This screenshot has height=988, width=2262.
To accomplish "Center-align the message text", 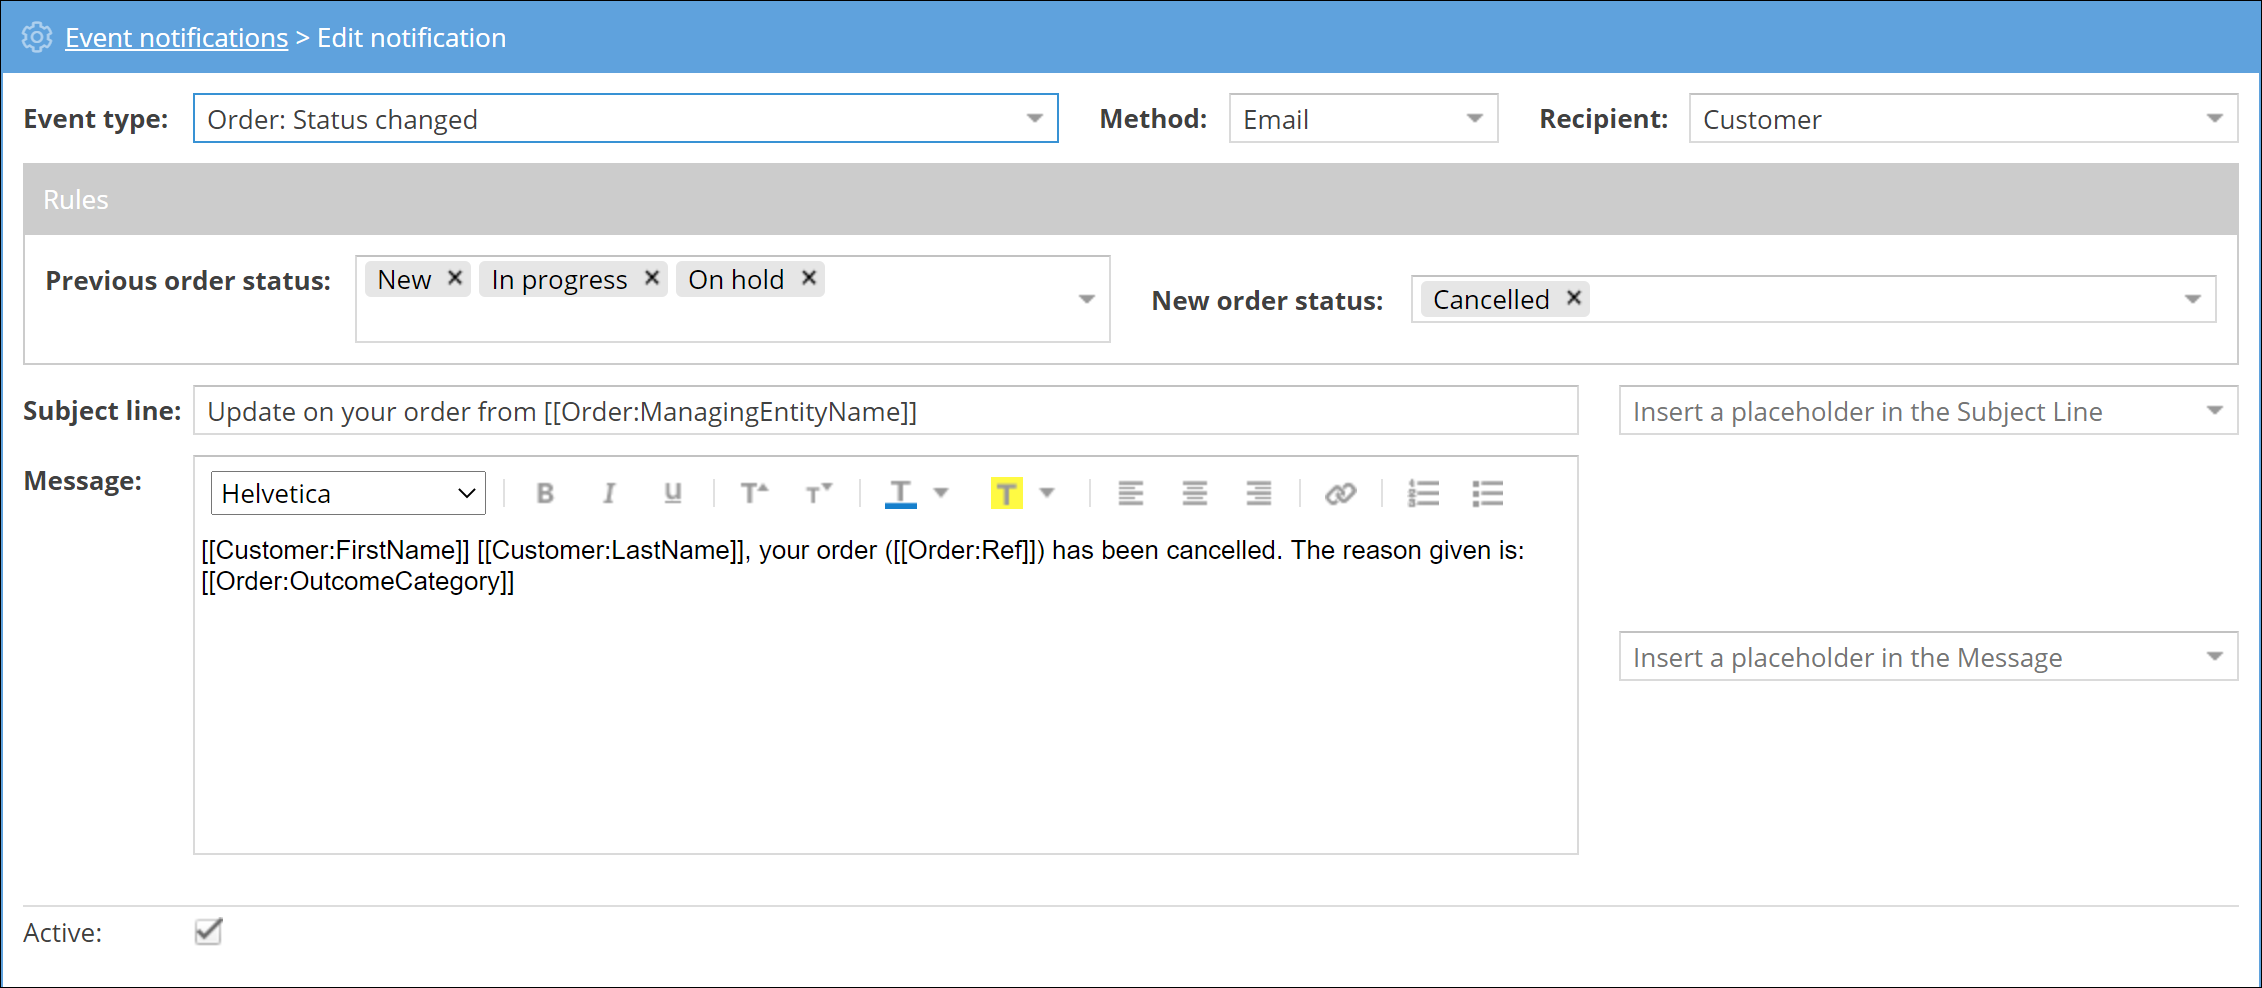I will pyautogui.click(x=1194, y=493).
